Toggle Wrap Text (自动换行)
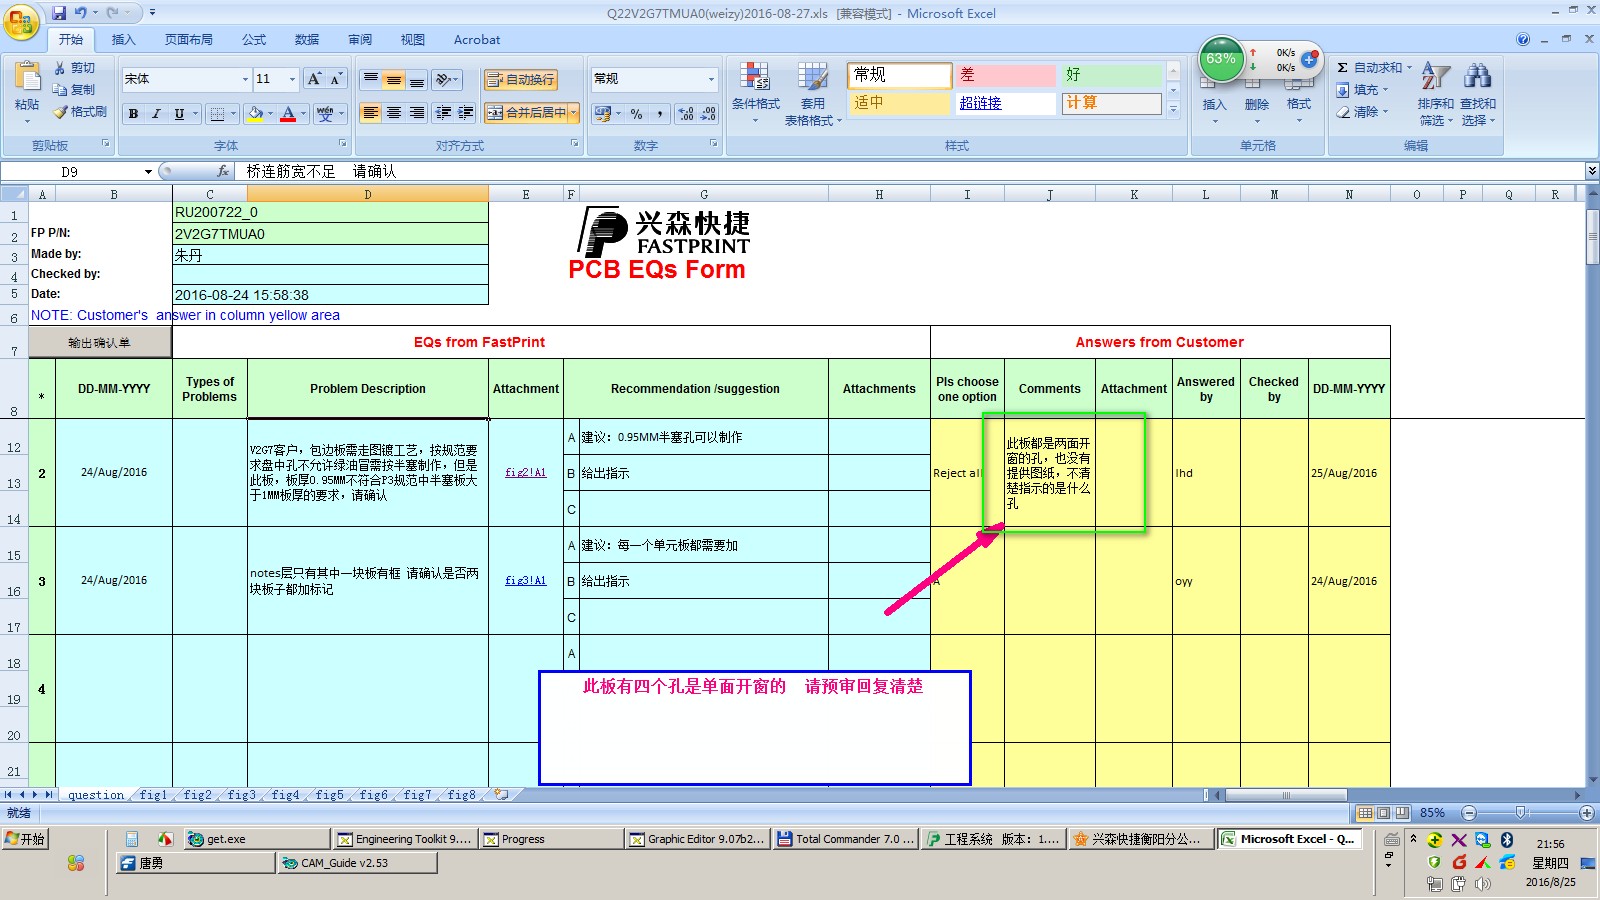The width and height of the screenshot is (1600, 900). coord(521,80)
